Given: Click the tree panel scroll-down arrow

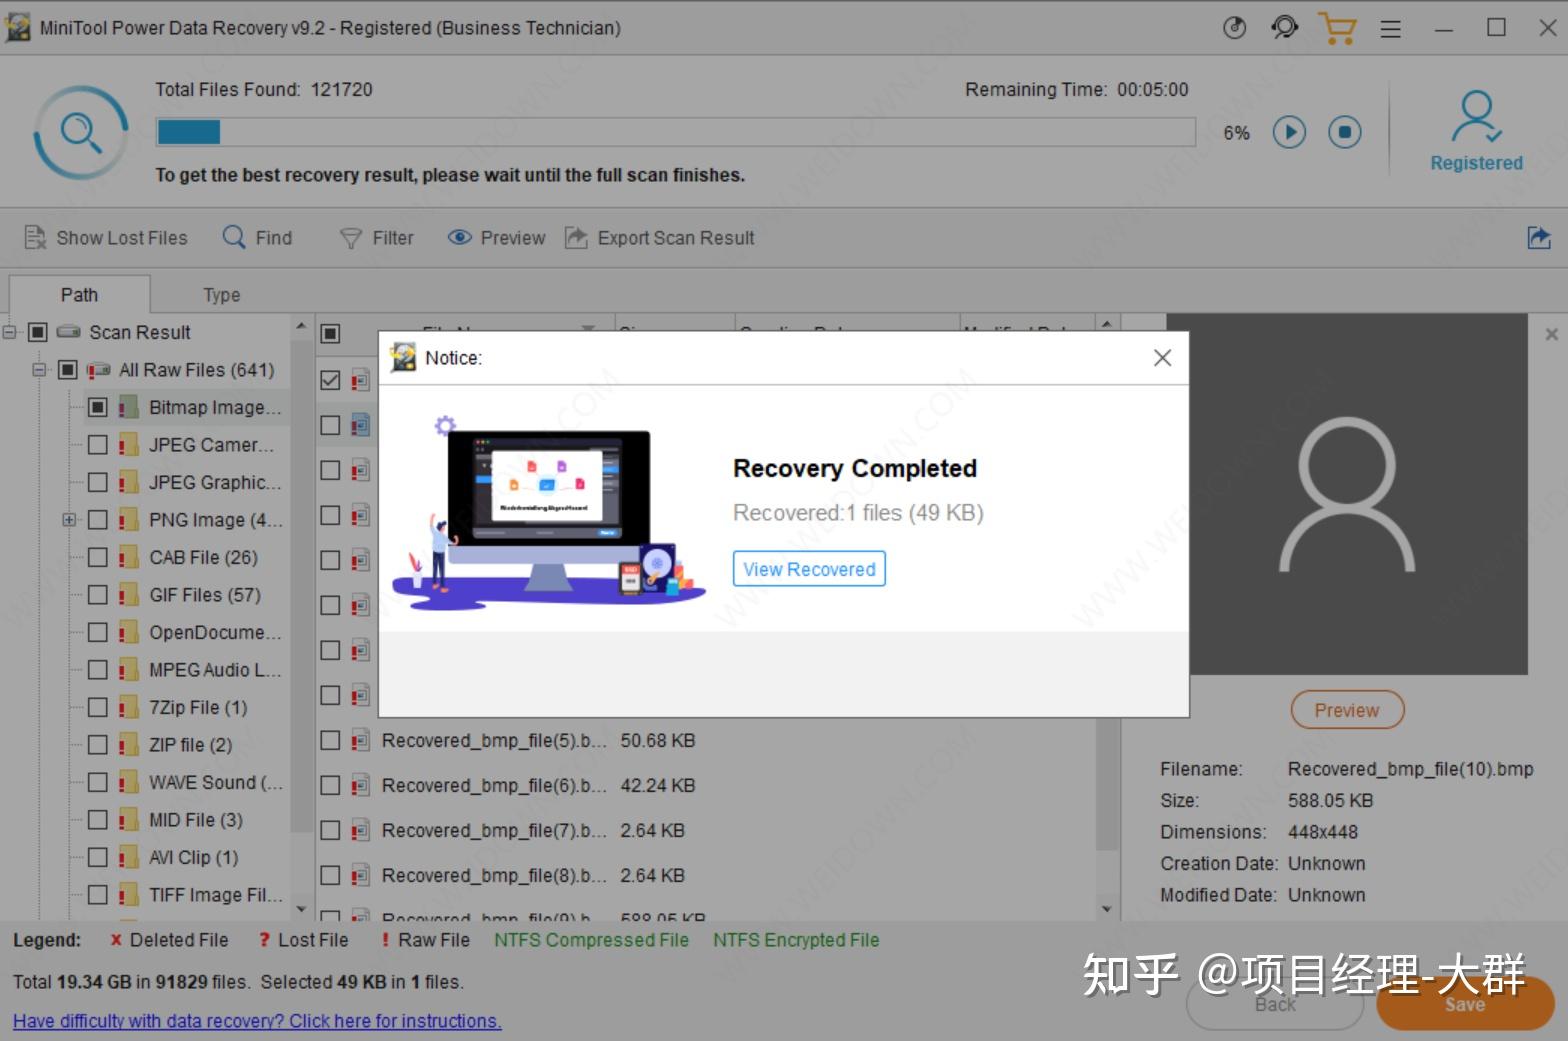Looking at the screenshot, I should pos(301,909).
